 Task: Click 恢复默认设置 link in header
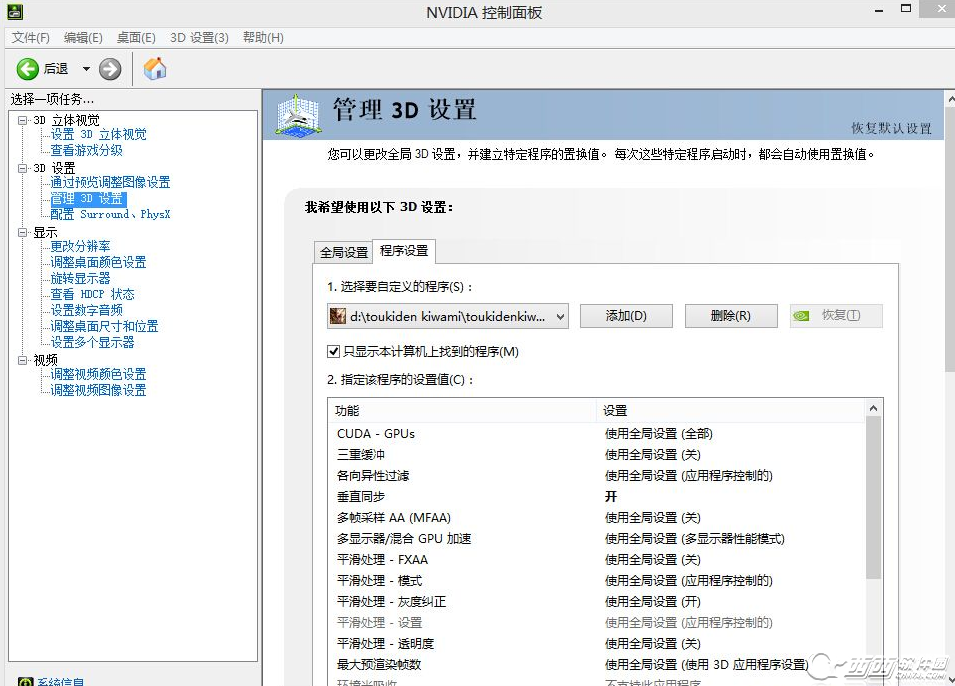[x=891, y=128]
